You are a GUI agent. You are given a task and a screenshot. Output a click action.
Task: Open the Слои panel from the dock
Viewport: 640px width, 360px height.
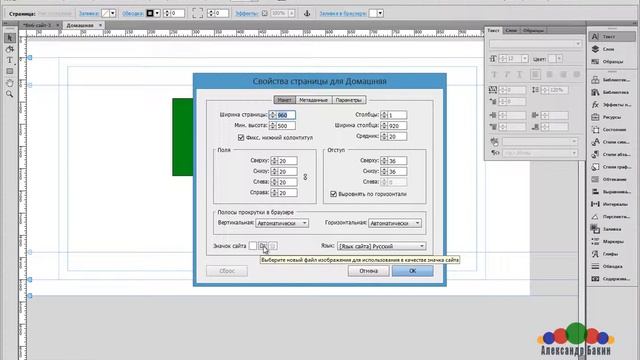611,49
